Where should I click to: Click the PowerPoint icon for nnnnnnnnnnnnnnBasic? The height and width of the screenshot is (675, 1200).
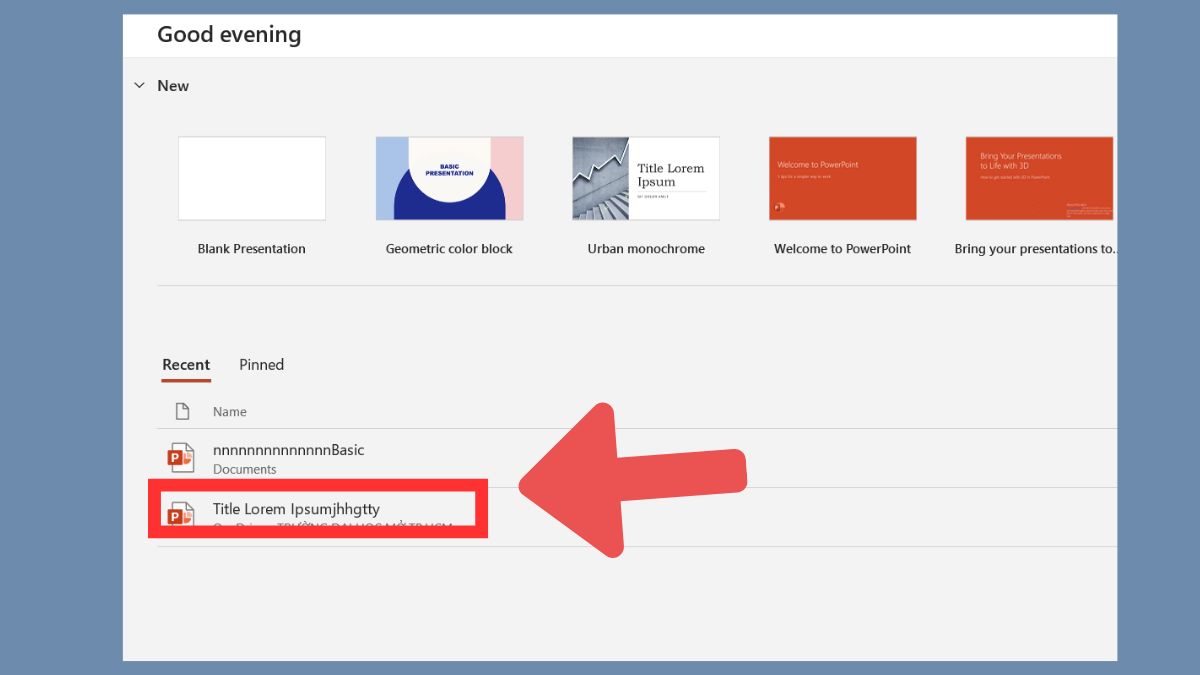tap(181, 458)
